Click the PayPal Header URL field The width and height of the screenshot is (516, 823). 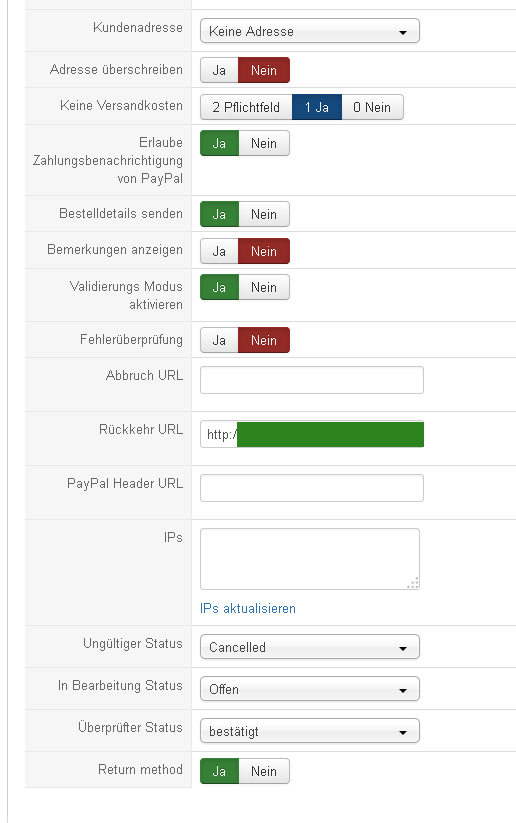[x=312, y=488]
